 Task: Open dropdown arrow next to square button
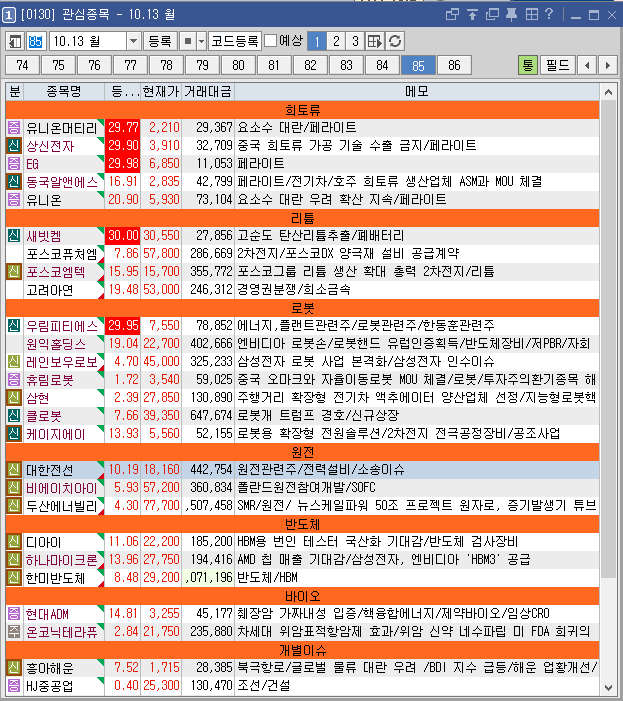(x=201, y=41)
